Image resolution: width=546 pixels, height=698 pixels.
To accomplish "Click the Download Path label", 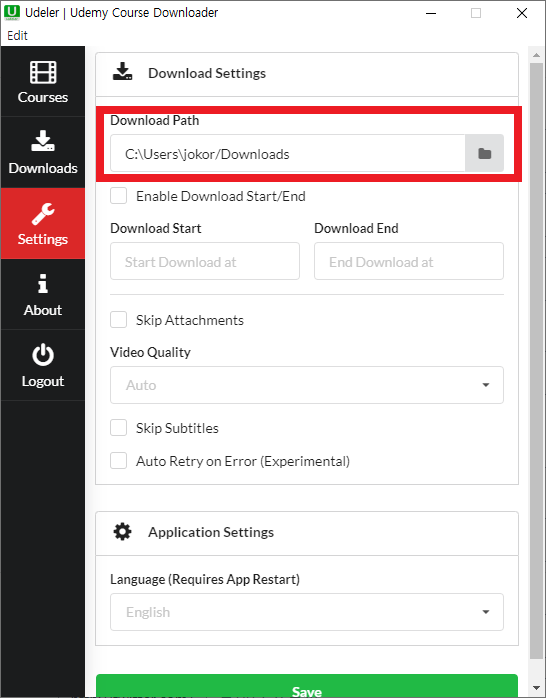I will click(x=154, y=120).
